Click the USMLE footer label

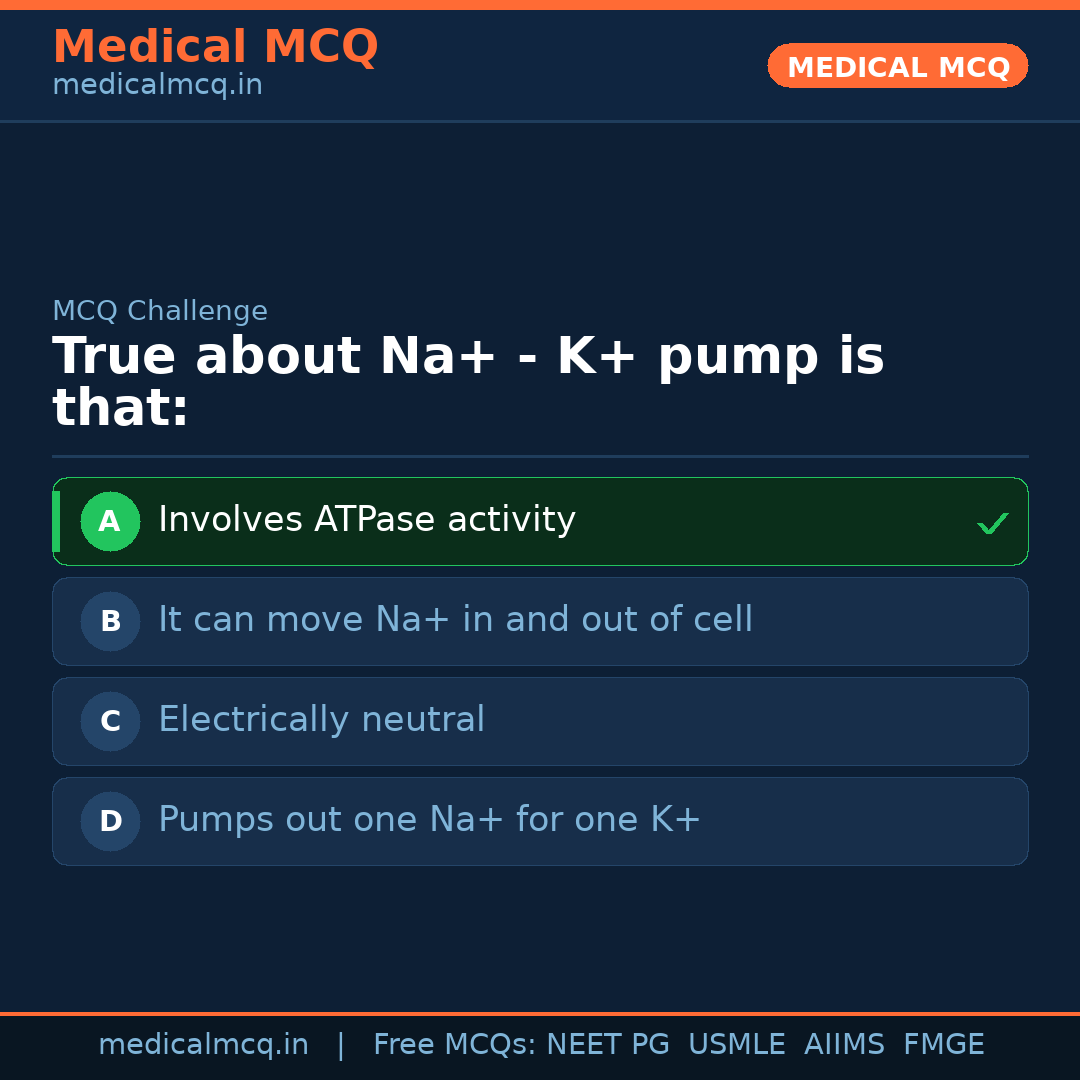(x=736, y=1045)
